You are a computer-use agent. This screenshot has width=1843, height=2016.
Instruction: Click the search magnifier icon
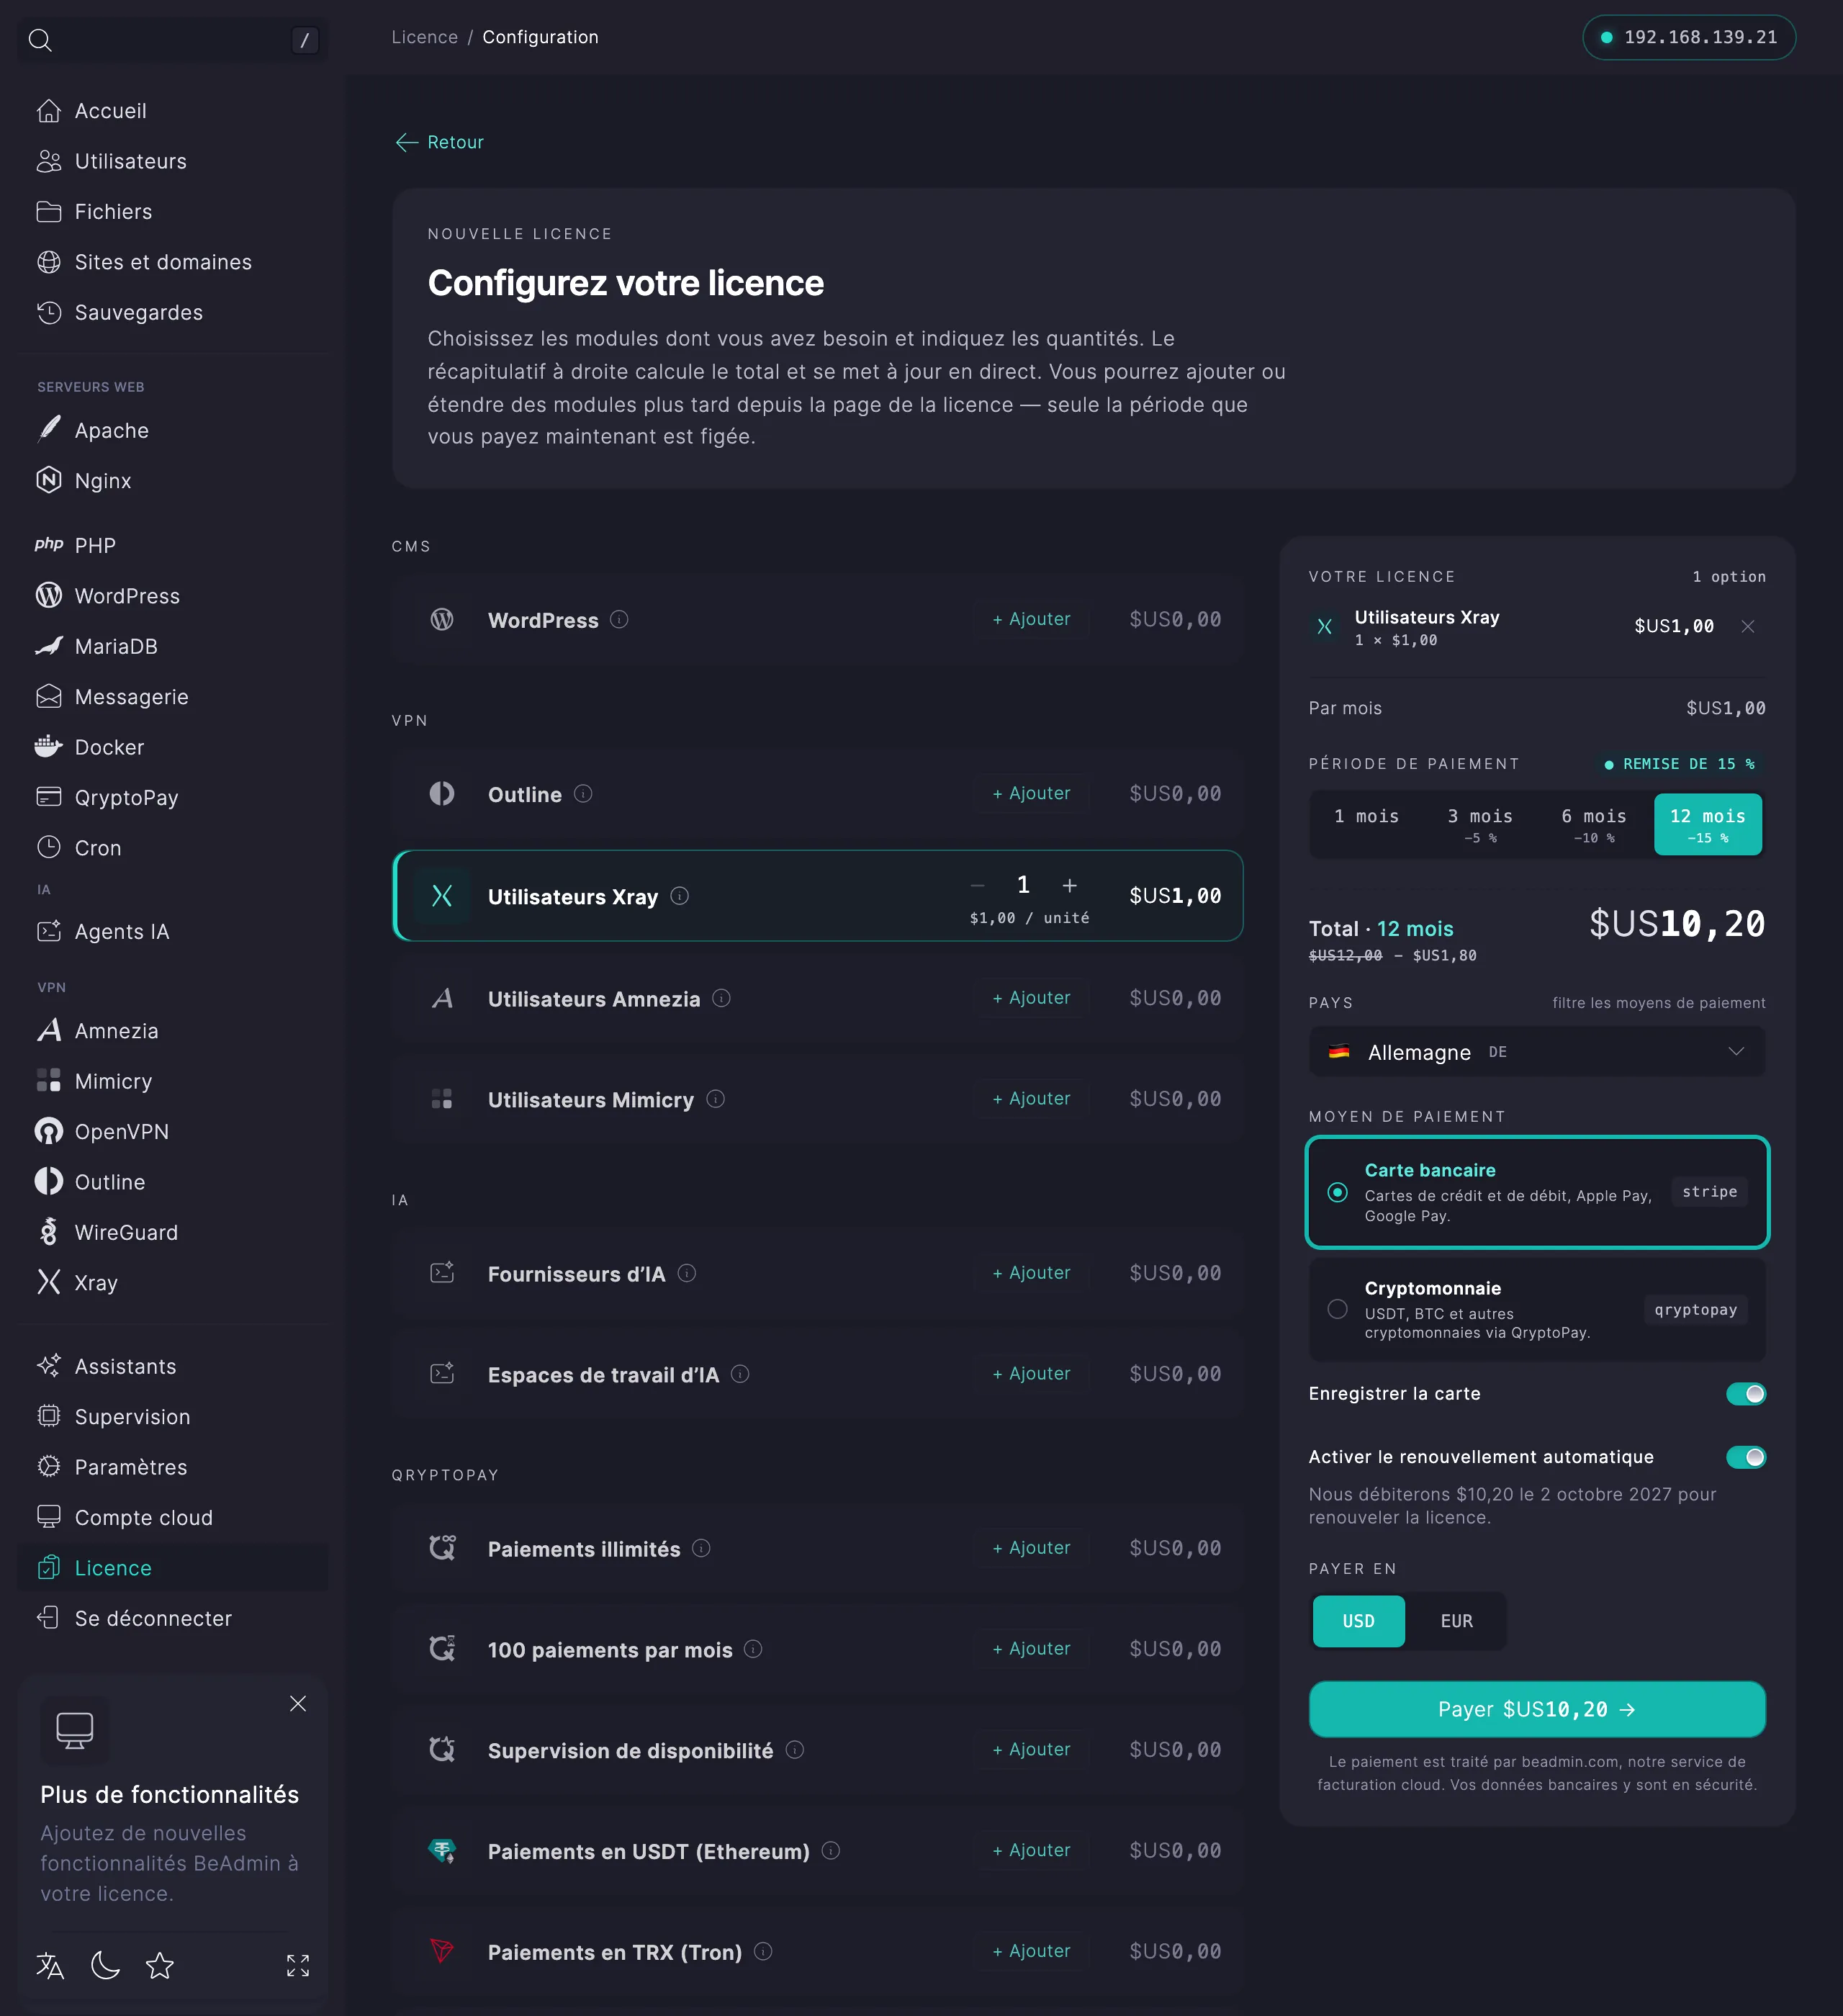coord(40,40)
